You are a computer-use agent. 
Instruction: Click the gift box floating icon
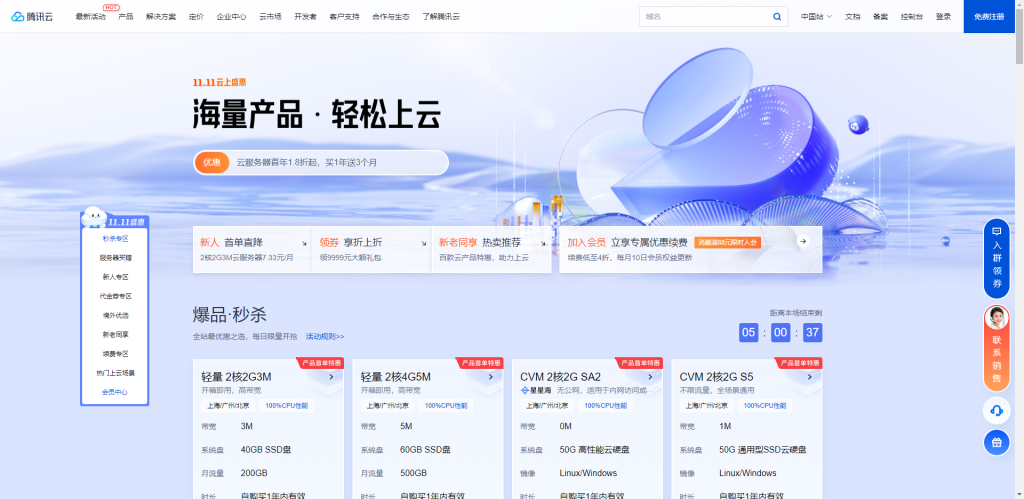[x=997, y=442]
